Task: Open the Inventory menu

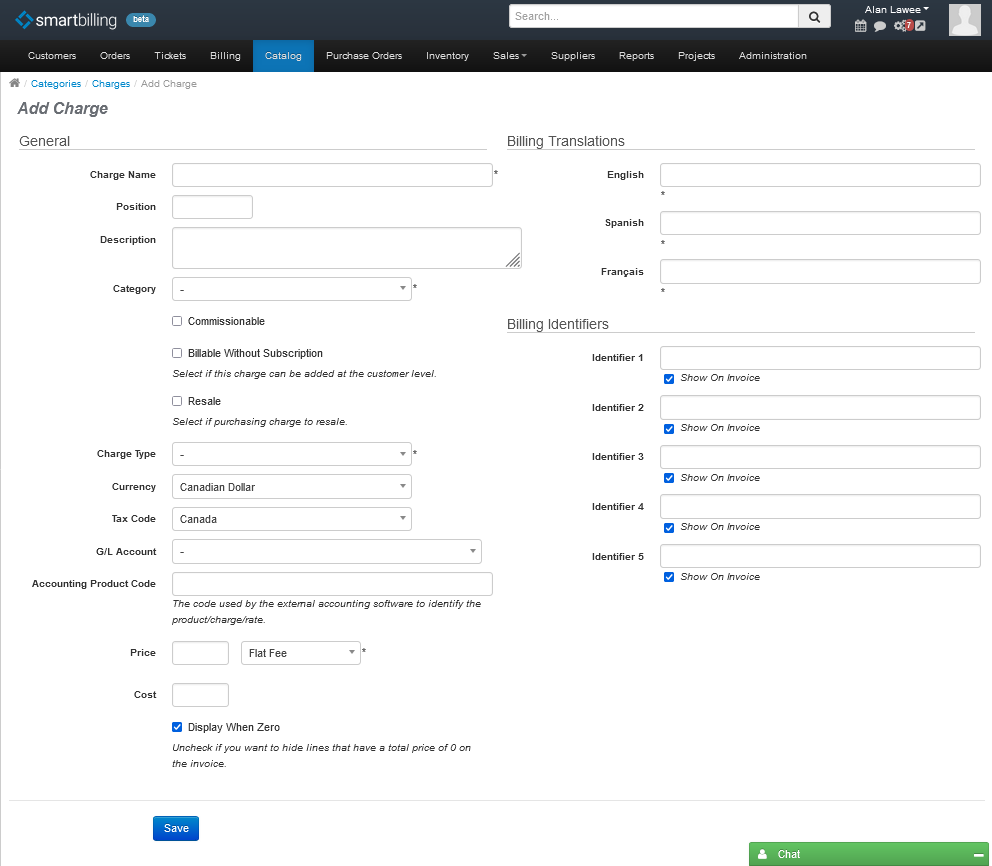Action: click(x=447, y=56)
